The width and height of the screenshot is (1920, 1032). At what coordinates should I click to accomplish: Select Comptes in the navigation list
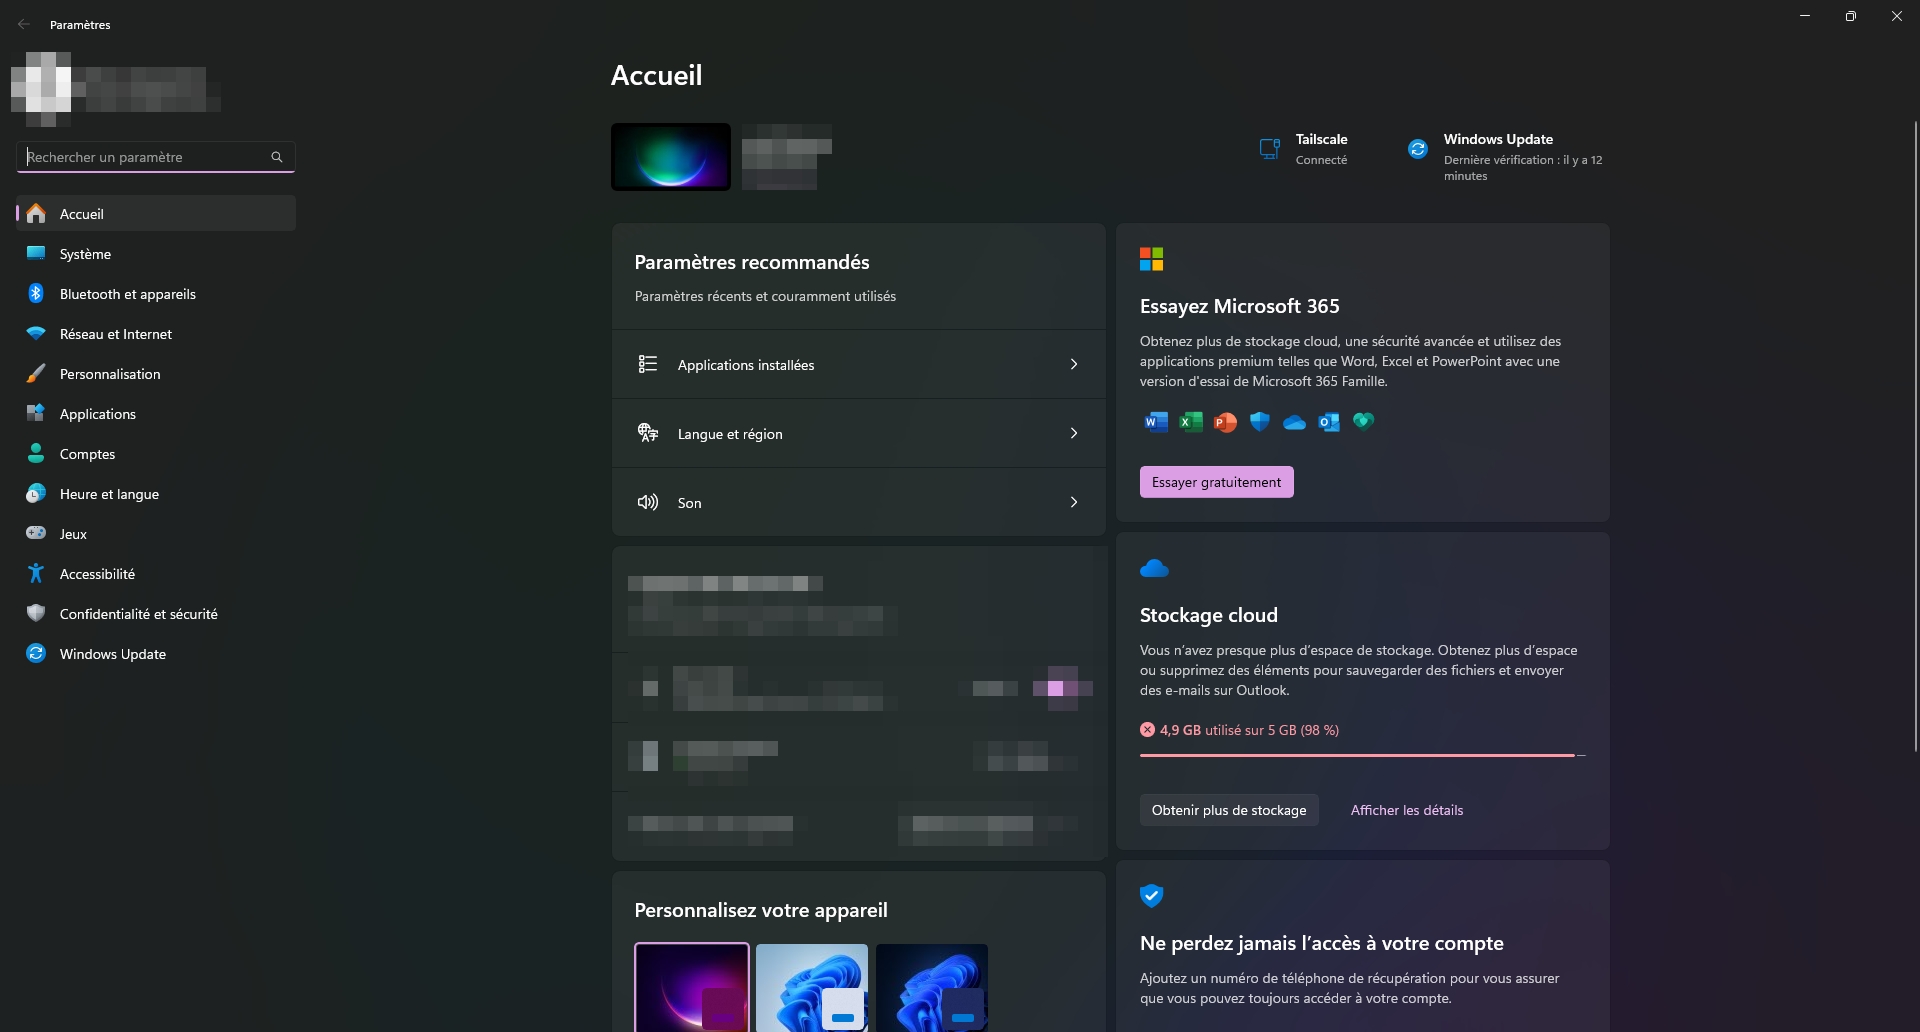coord(87,454)
